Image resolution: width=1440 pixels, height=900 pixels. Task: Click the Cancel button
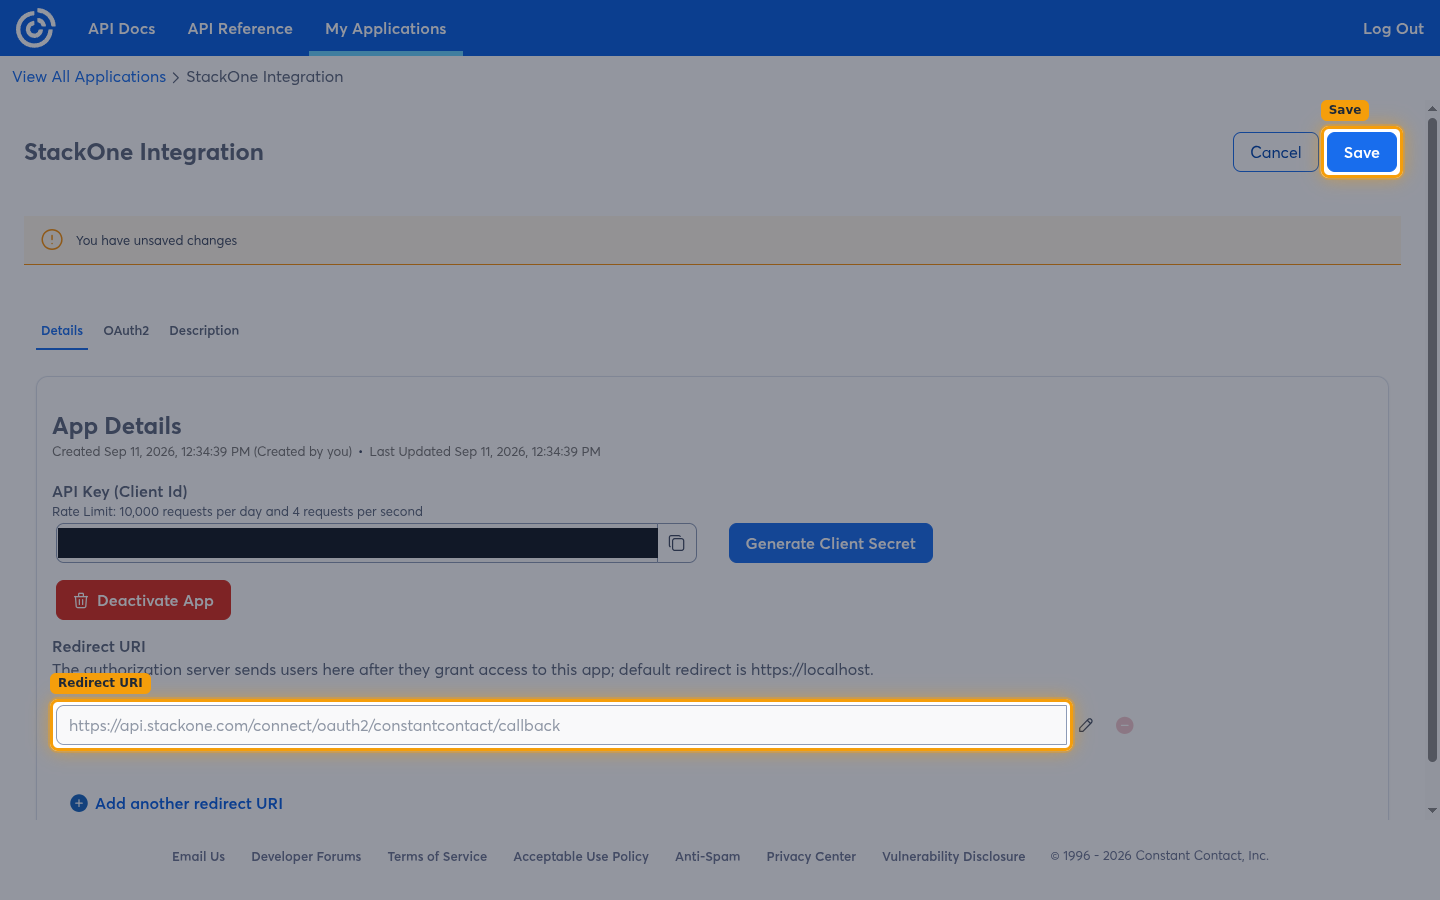pyautogui.click(x=1276, y=152)
